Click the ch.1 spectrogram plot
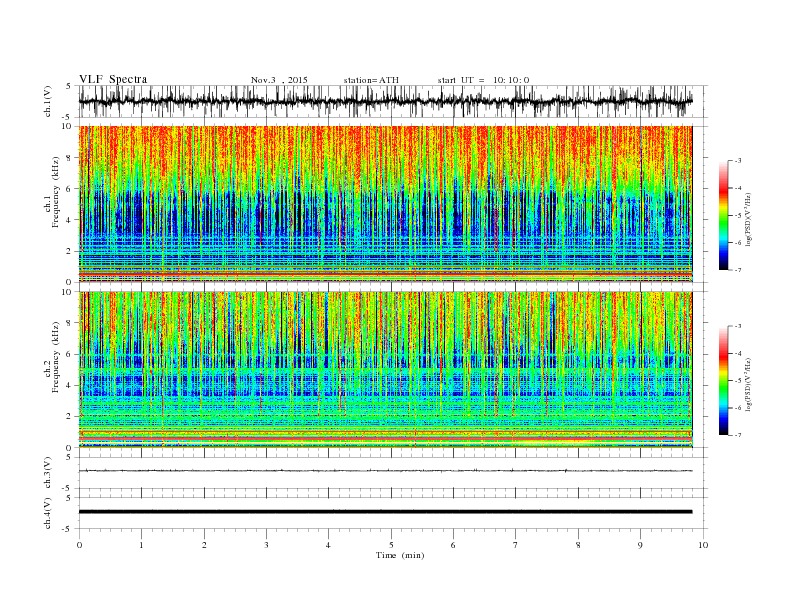792x612 pixels. pos(385,204)
